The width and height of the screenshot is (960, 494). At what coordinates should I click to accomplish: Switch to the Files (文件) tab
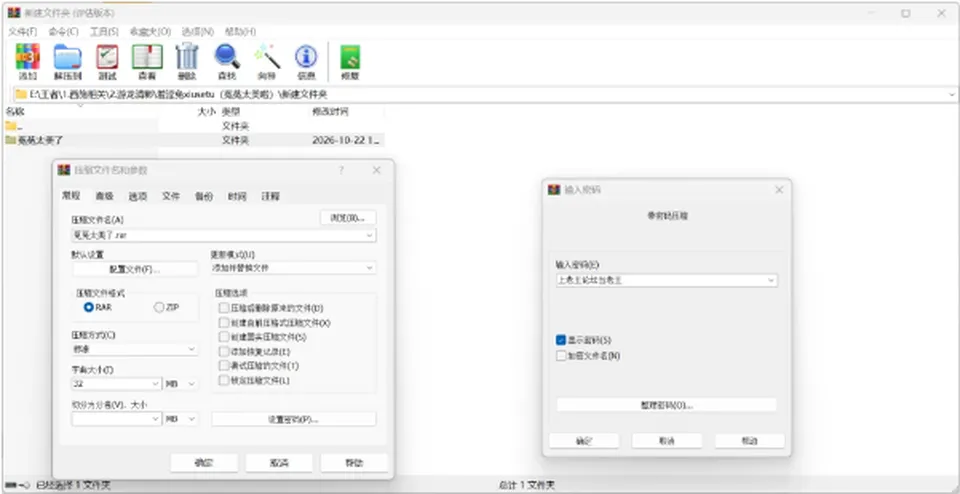[171, 196]
